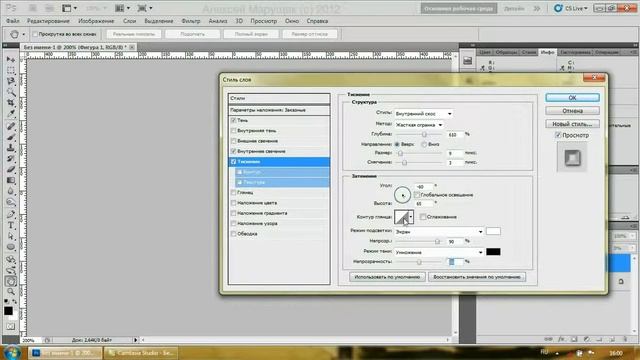Select the Clone Stamp tool
The image size is (640, 360).
click(x=11, y=148)
